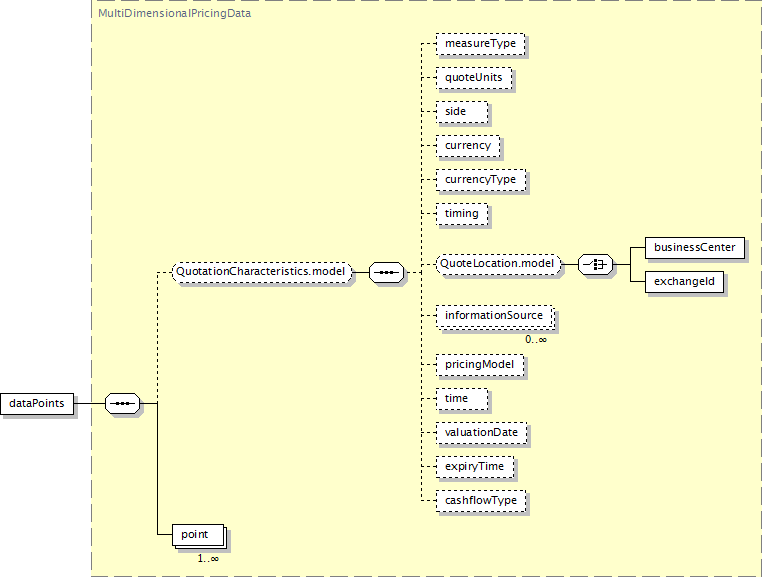This screenshot has height=577, width=762.
Task: Select the valuationDate element
Action: coord(482,433)
